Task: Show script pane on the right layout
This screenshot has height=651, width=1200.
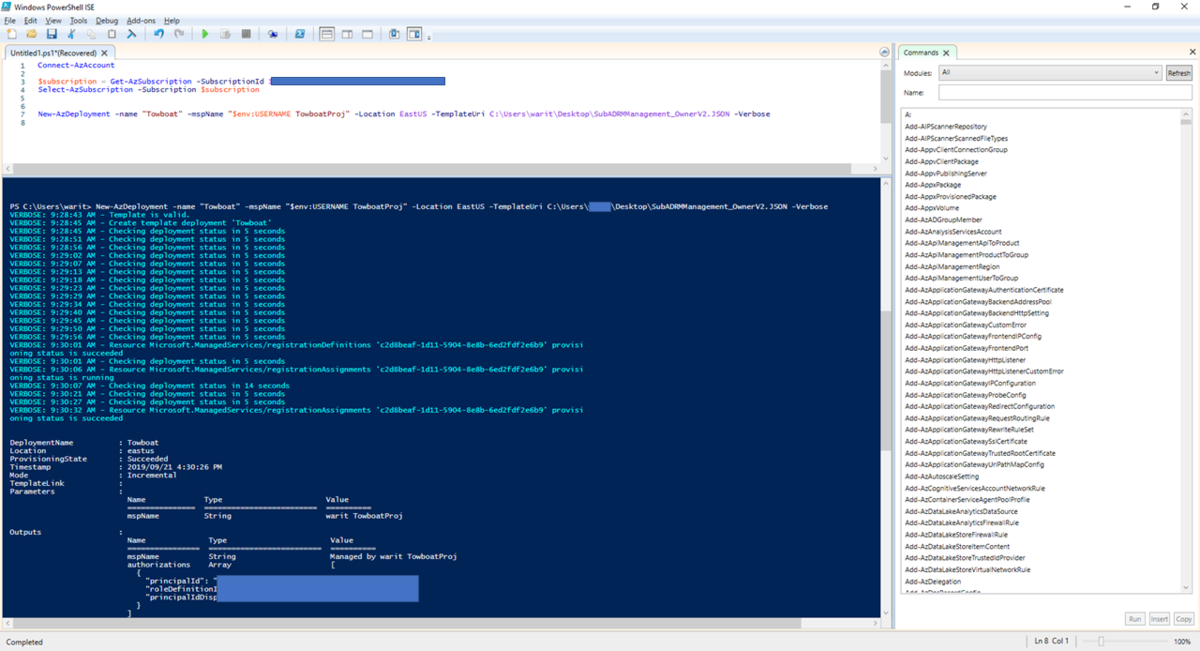Action: [x=347, y=34]
